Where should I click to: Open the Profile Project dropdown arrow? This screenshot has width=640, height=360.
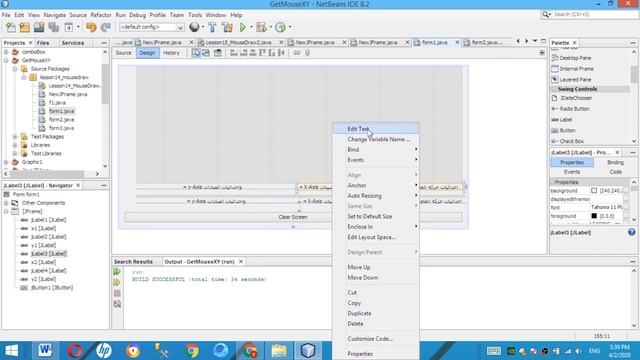click(x=290, y=27)
